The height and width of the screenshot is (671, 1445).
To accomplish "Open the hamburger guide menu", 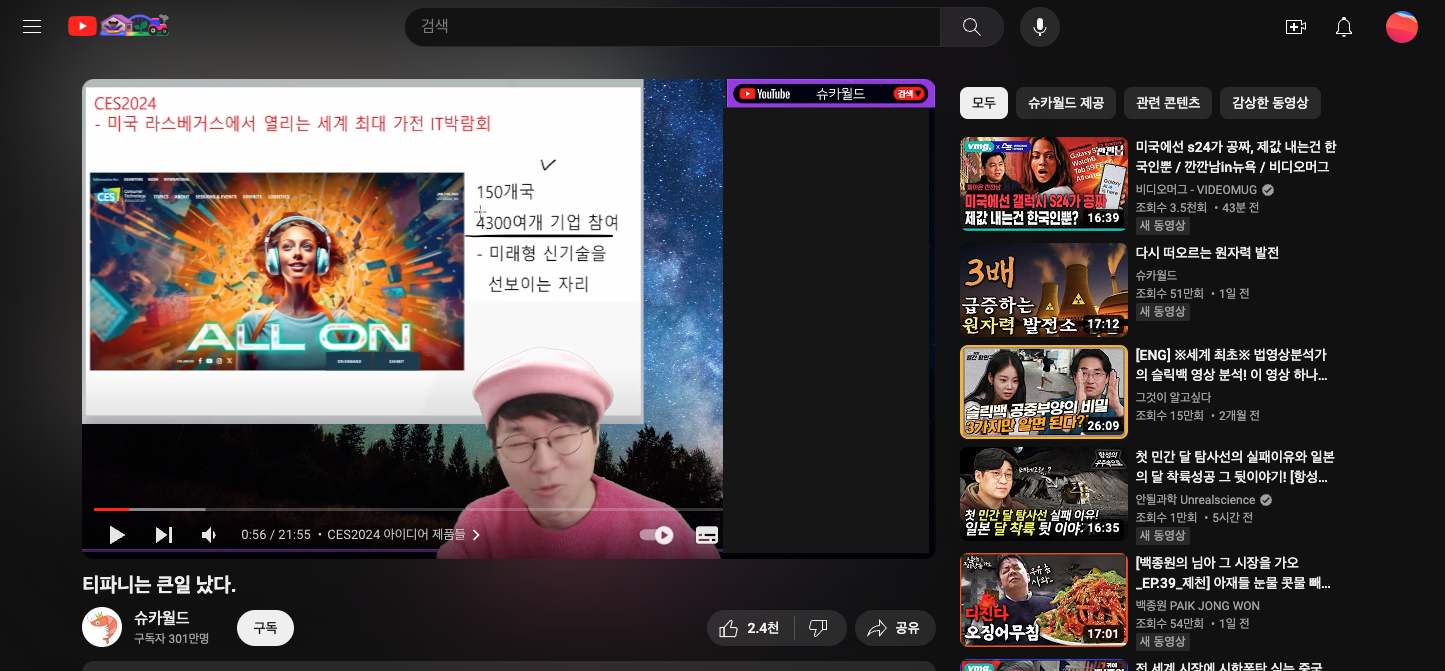I will coord(32,27).
